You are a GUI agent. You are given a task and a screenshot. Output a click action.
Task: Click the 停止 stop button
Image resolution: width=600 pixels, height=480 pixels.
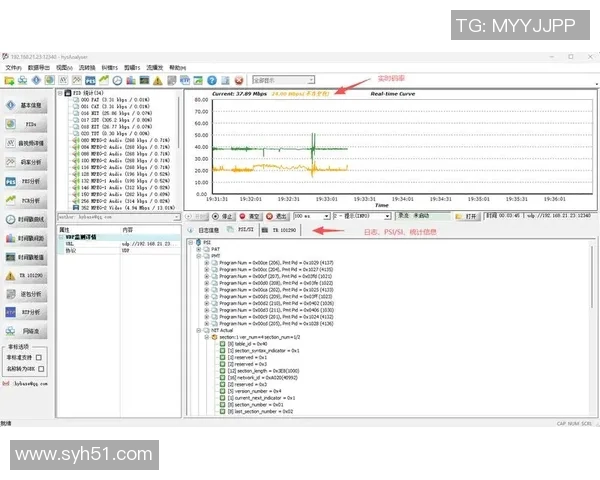click(x=224, y=215)
